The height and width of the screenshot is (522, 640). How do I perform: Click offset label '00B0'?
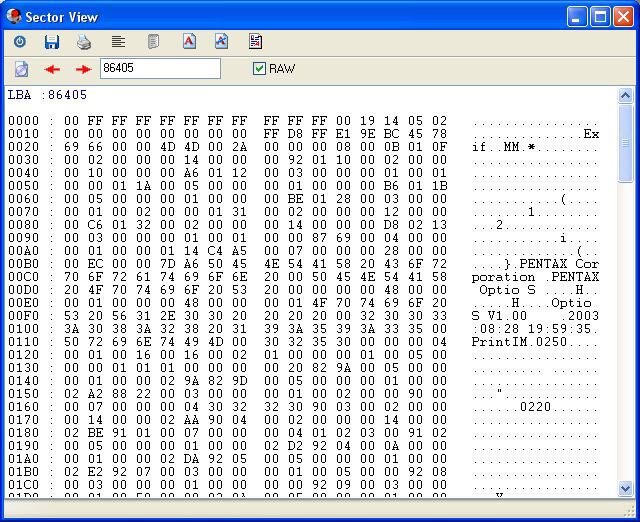point(24,264)
